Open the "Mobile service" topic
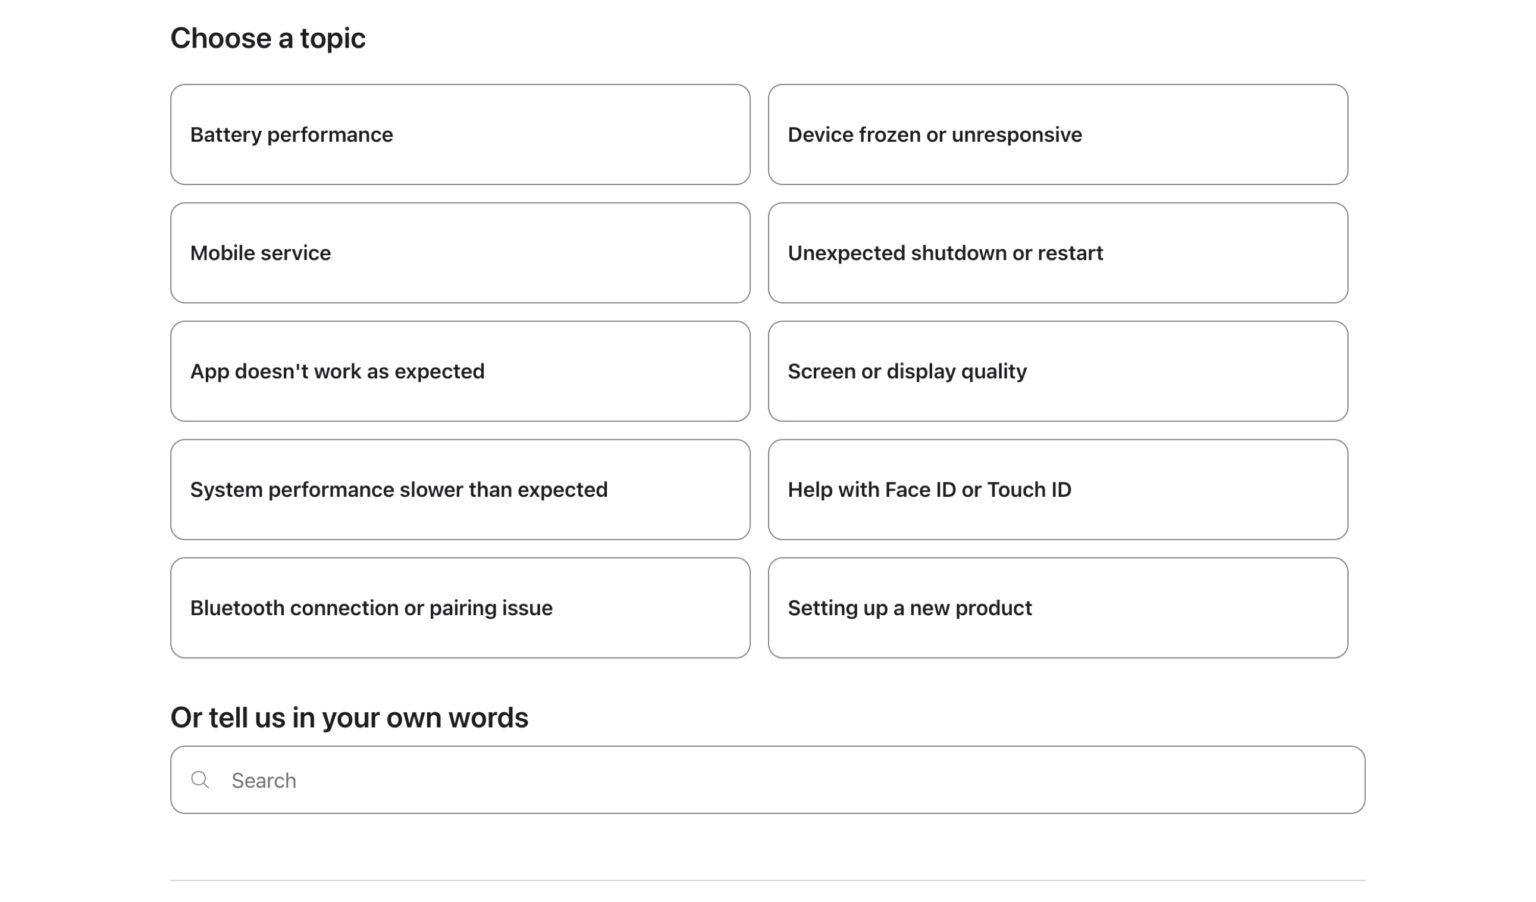The height and width of the screenshot is (902, 1536). click(x=460, y=252)
